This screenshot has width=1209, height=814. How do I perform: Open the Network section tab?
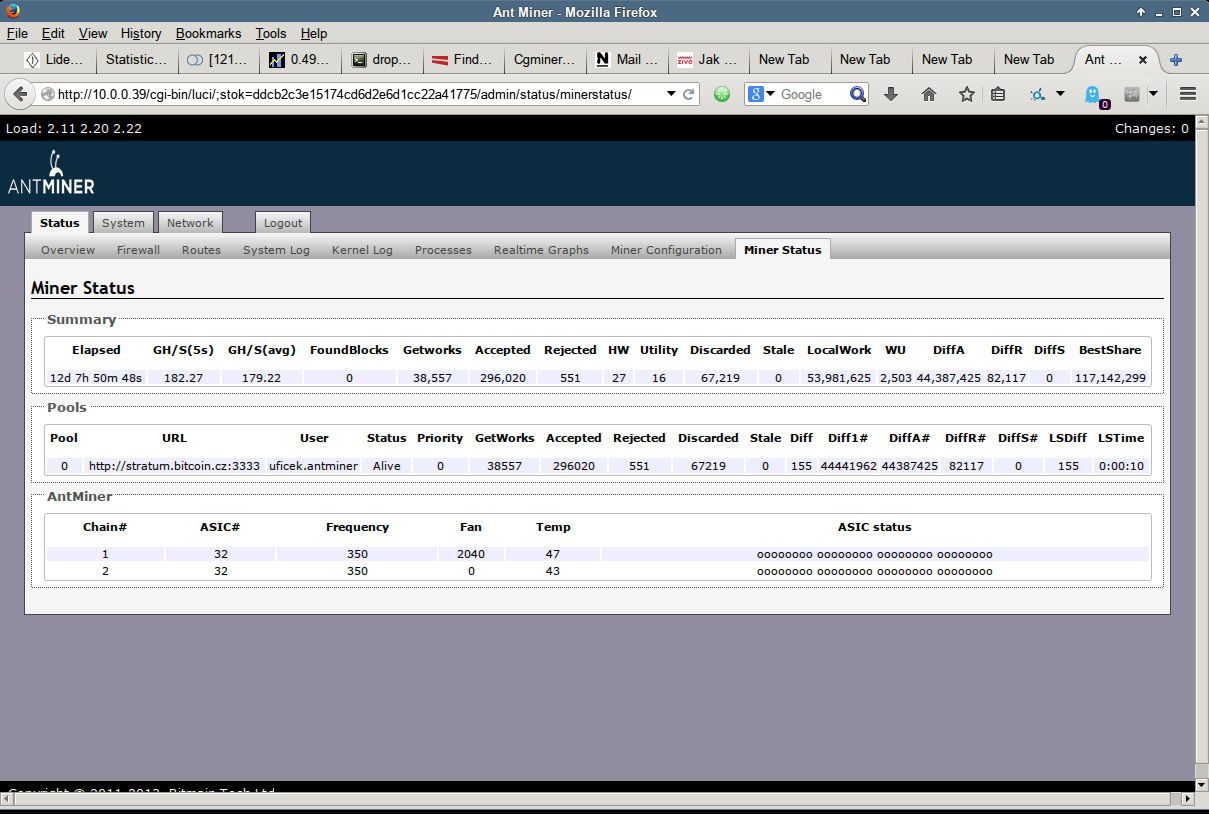click(190, 223)
